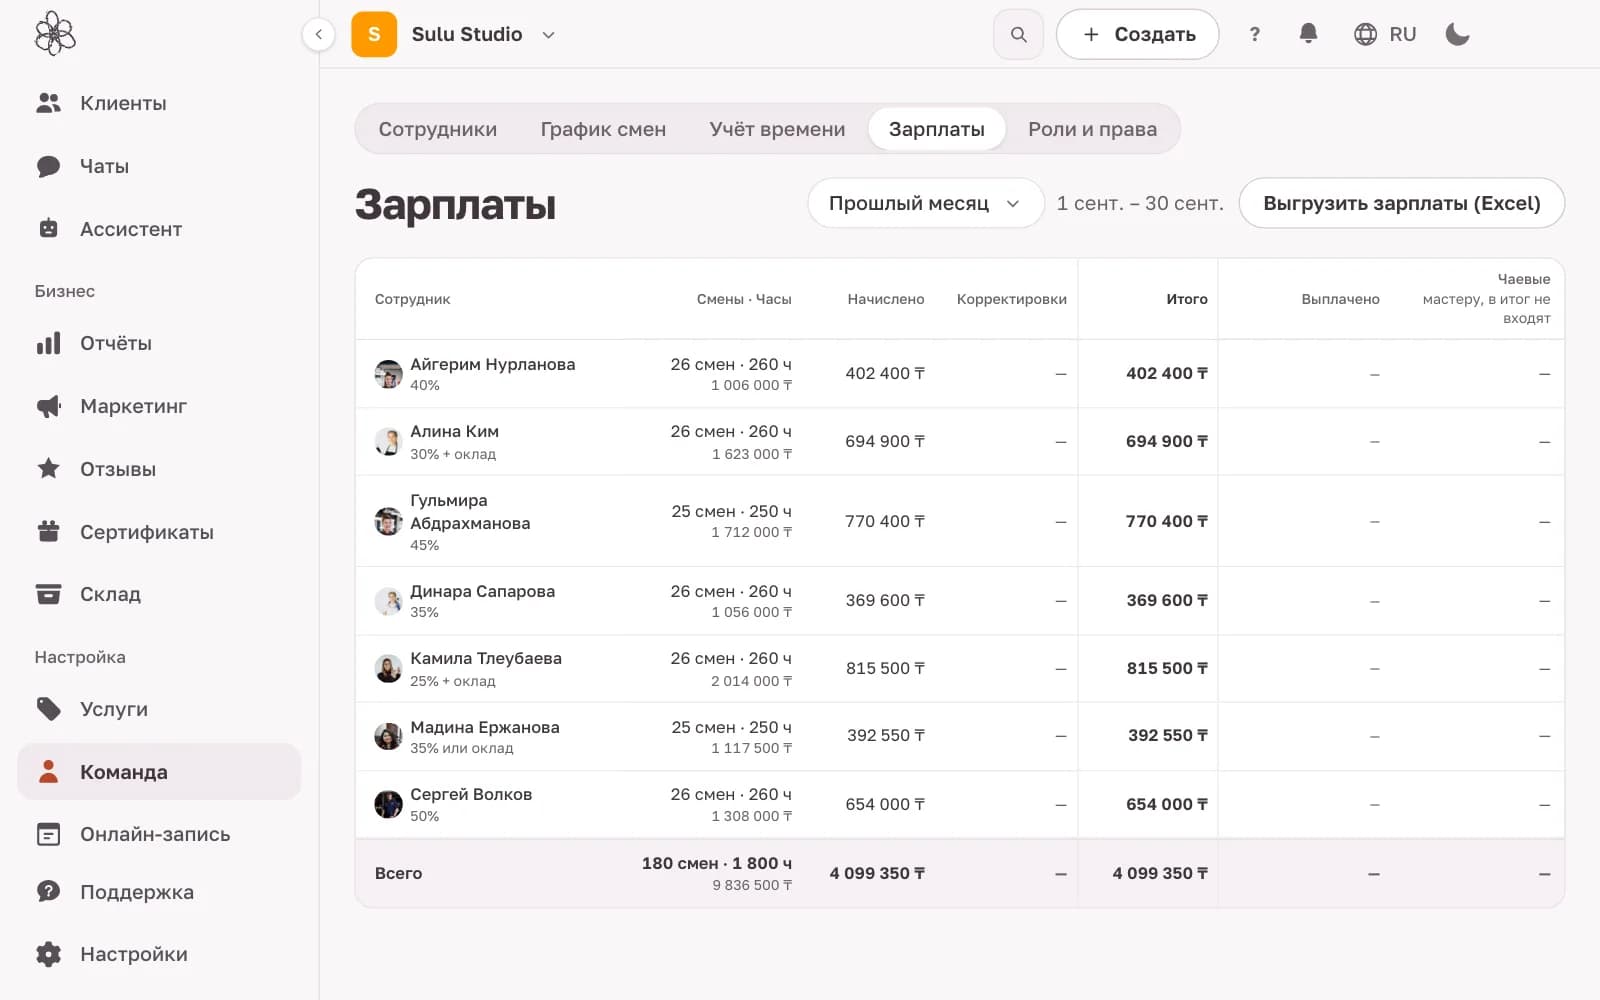Screen dimensions: 1600x1000
Task: Open the Команда sidebar item
Action: coord(159,771)
